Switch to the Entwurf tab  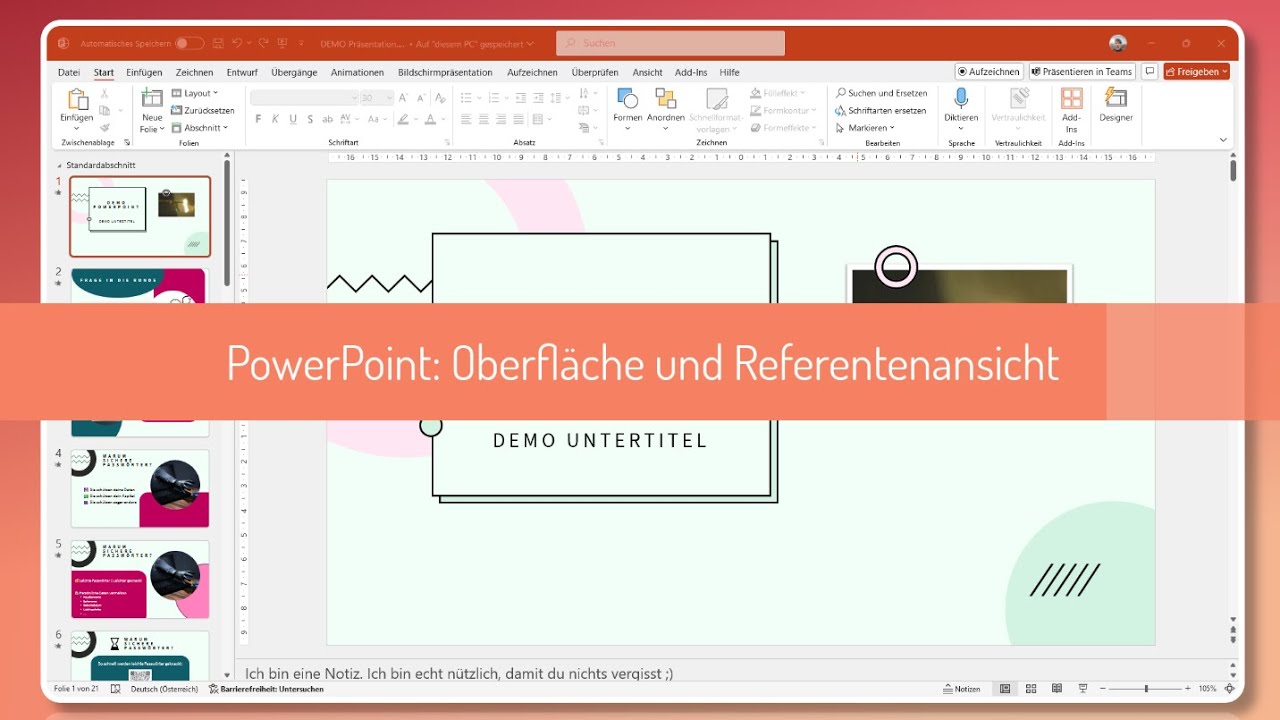[242, 72]
